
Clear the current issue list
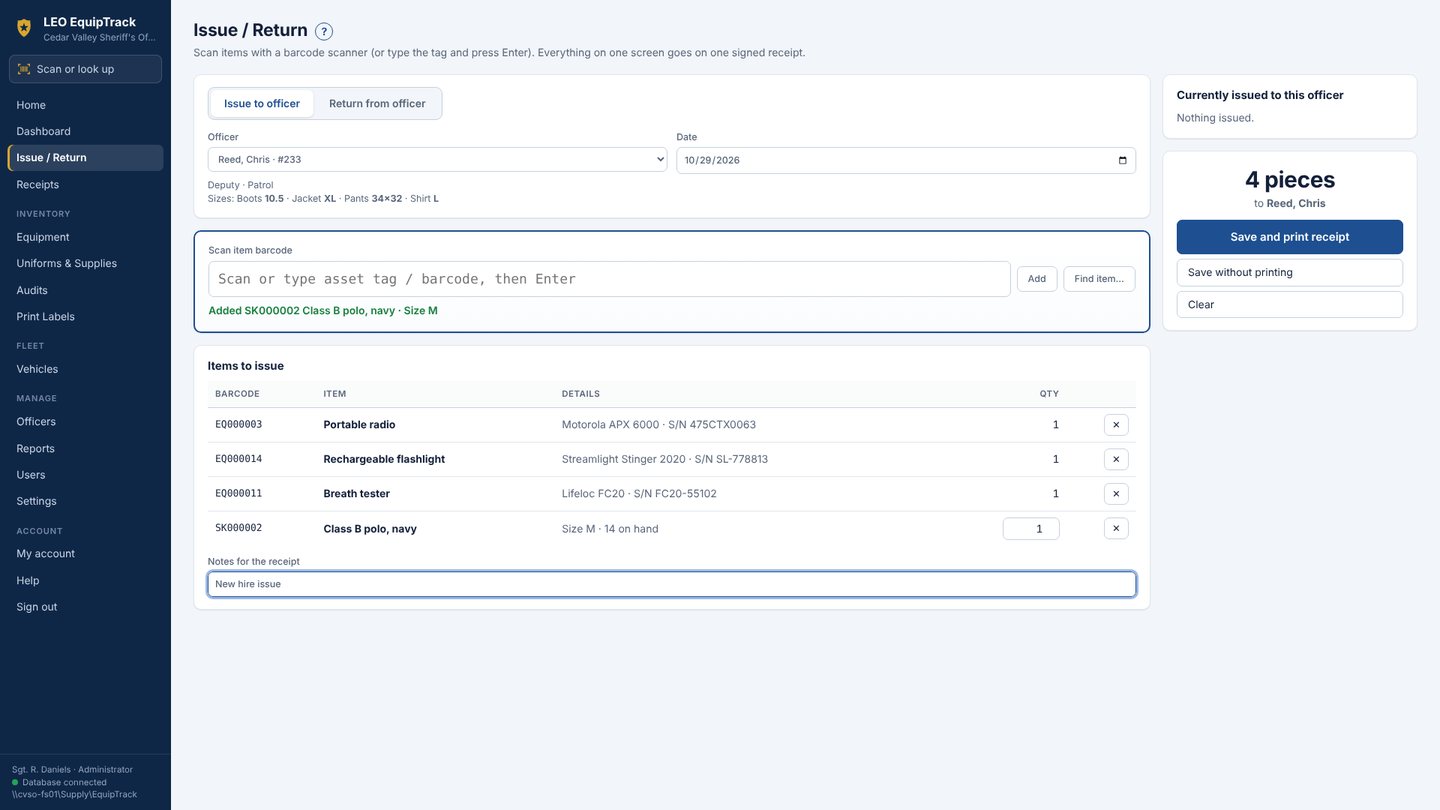click(x=1289, y=304)
